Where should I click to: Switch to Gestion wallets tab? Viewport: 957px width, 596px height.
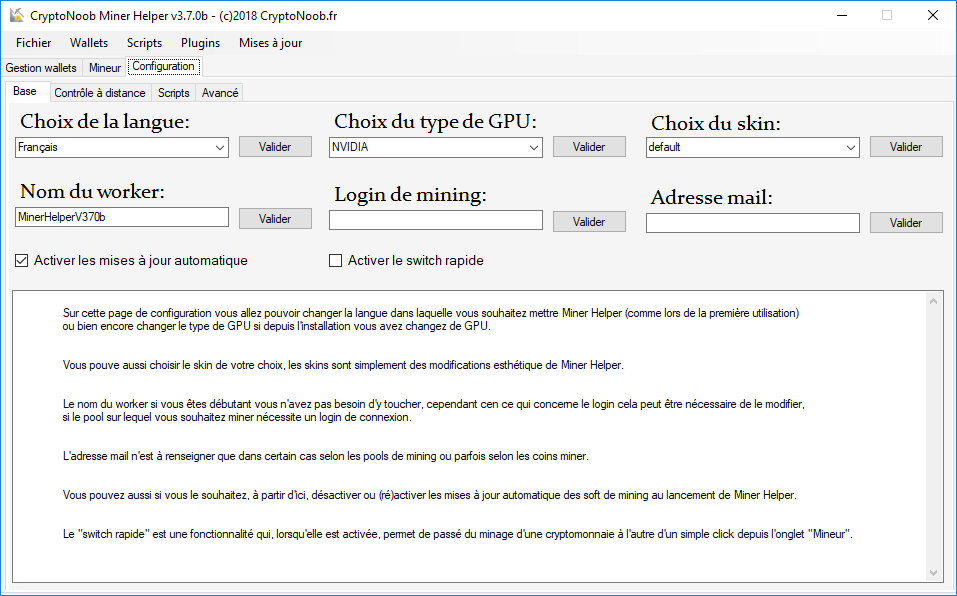pos(41,68)
